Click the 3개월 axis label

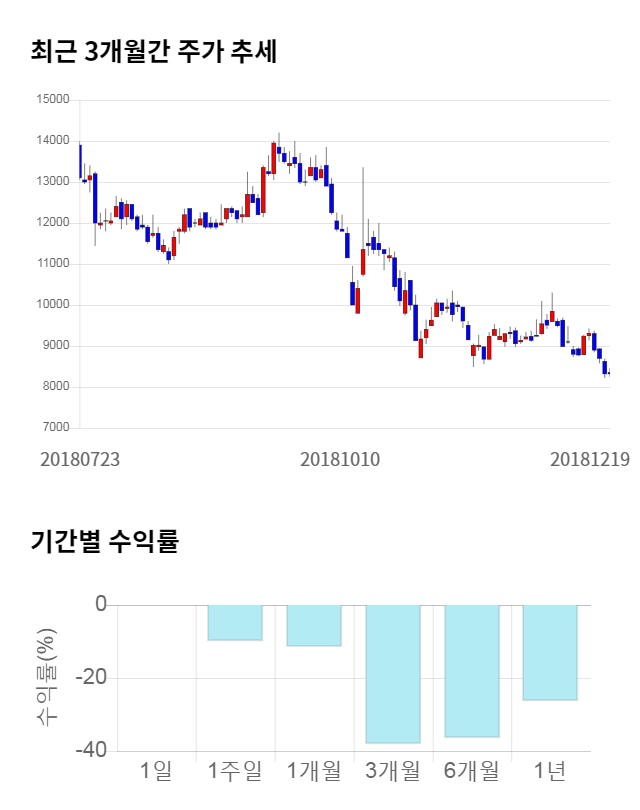(393, 771)
